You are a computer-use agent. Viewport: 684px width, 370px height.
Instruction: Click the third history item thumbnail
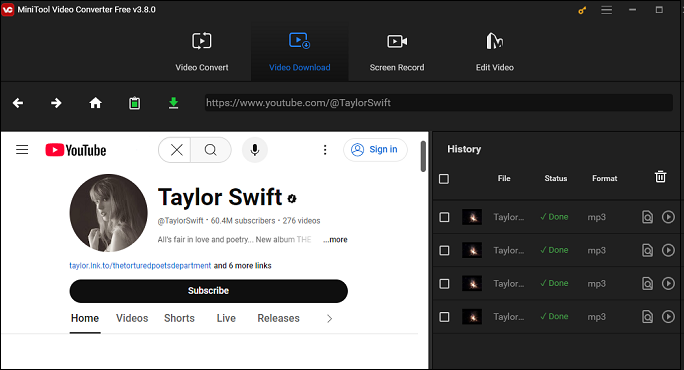click(472, 284)
